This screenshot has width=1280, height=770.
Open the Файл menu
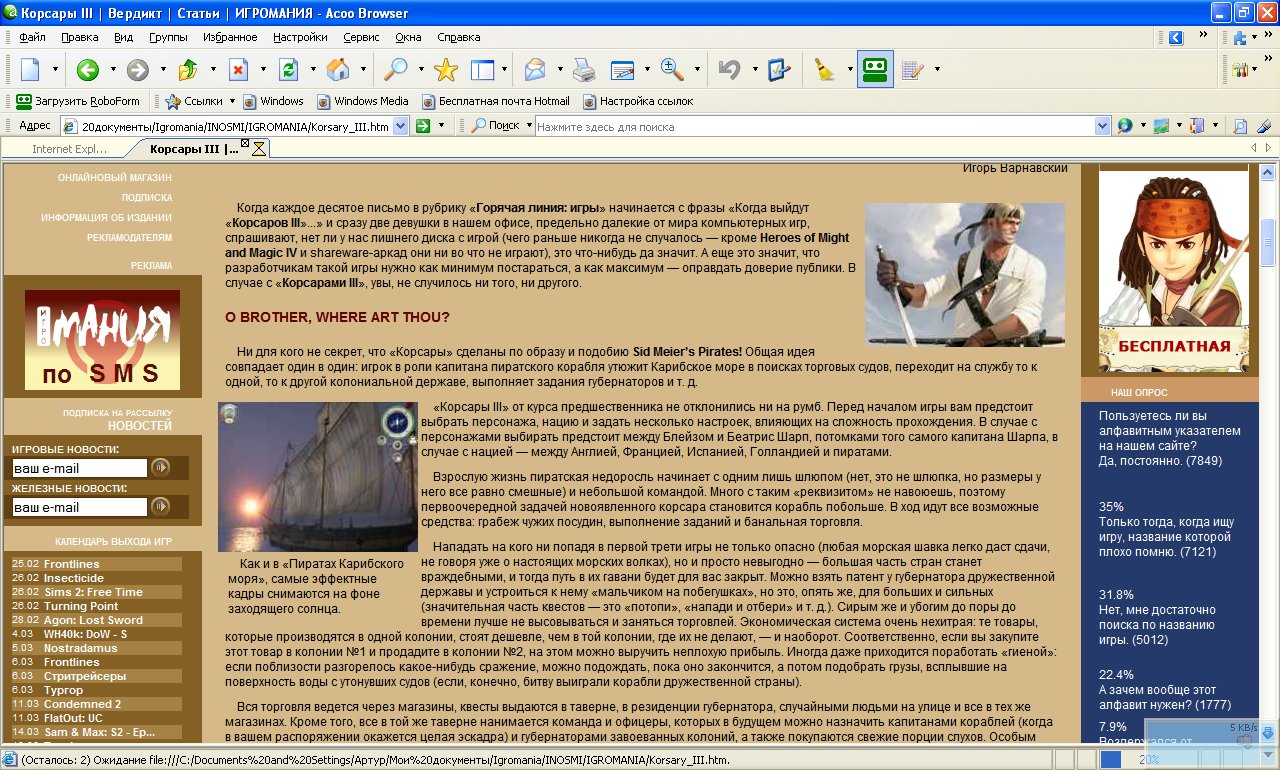tap(31, 37)
